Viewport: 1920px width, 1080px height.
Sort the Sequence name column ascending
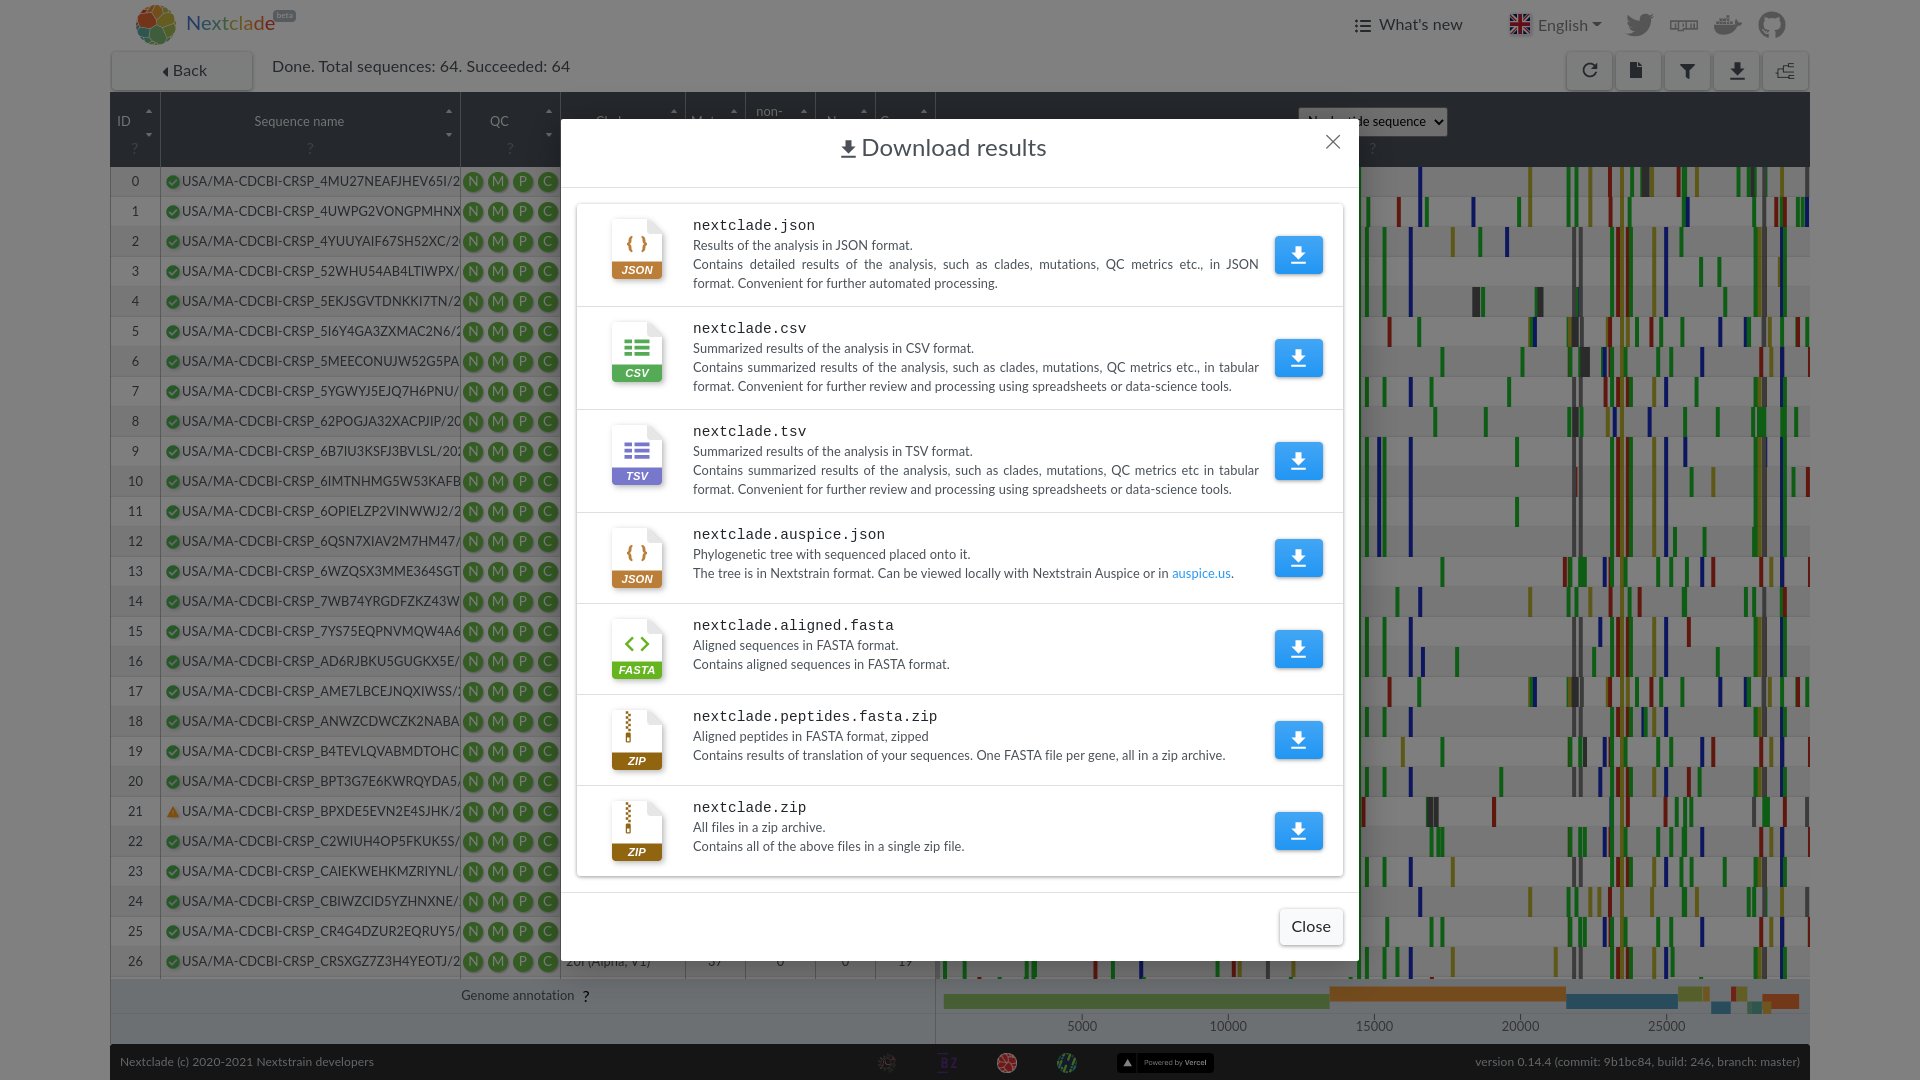(449, 111)
